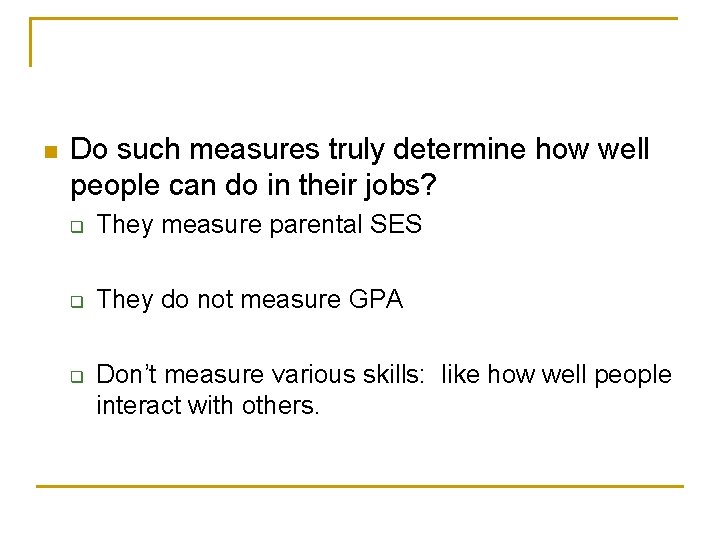
Task: Click the word 'GPA' in the second sub-bullet
Action: click(376, 299)
